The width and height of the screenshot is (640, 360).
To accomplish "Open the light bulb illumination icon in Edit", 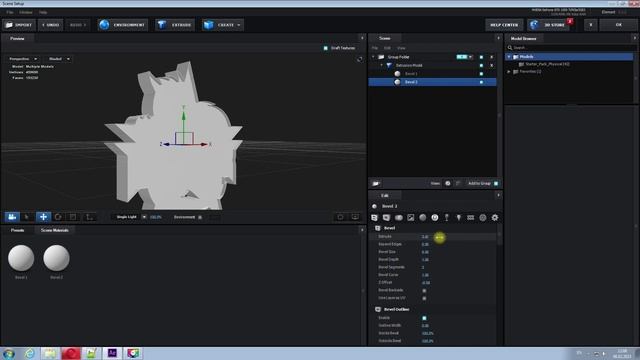I will (x=458, y=218).
